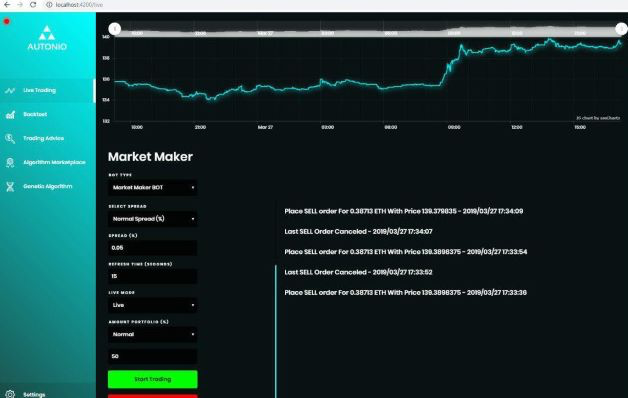Screen dimensions: 628x398
Task: Click the Refresh Time seconds field
Action: (x=152, y=276)
